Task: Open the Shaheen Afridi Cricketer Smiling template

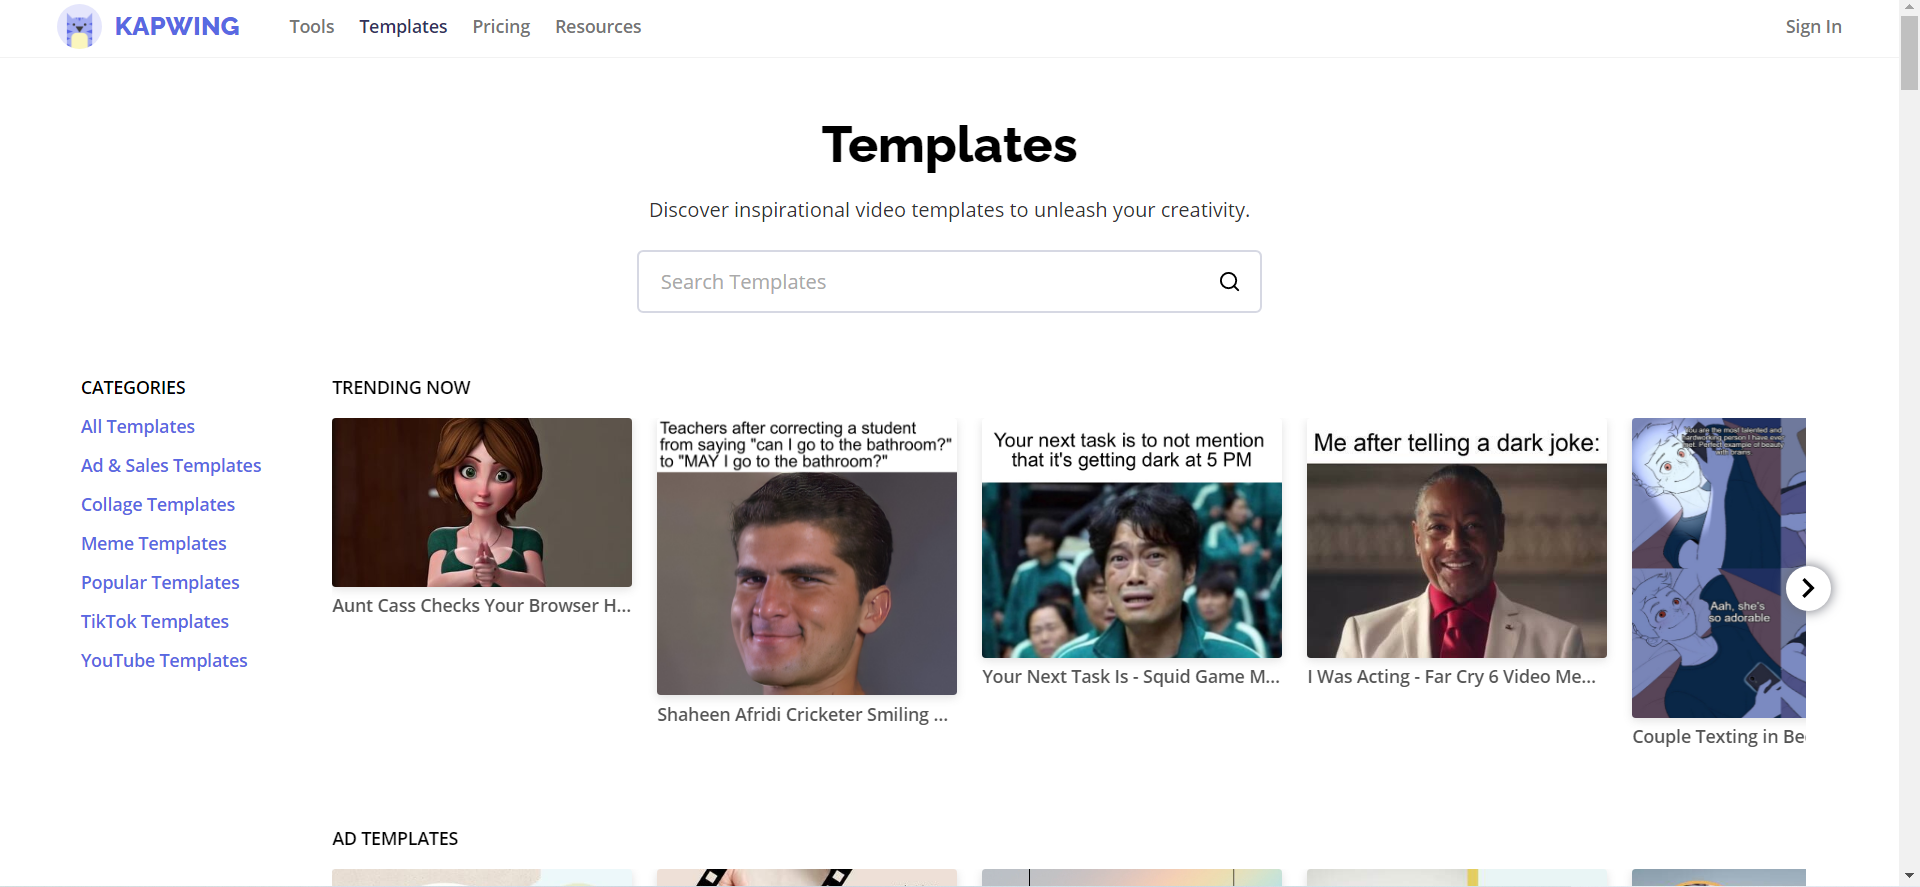Action: pyautogui.click(x=807, y=556)
